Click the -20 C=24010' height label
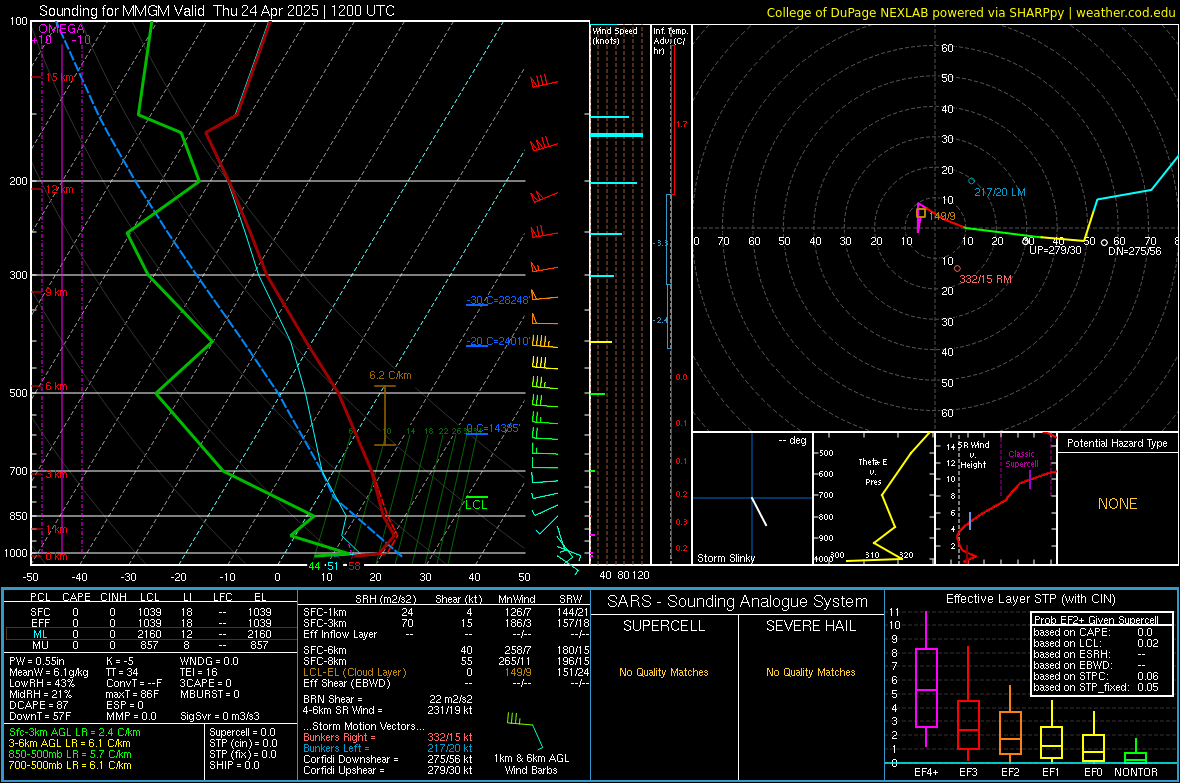 pyautogui.click(x=498, y=341)
